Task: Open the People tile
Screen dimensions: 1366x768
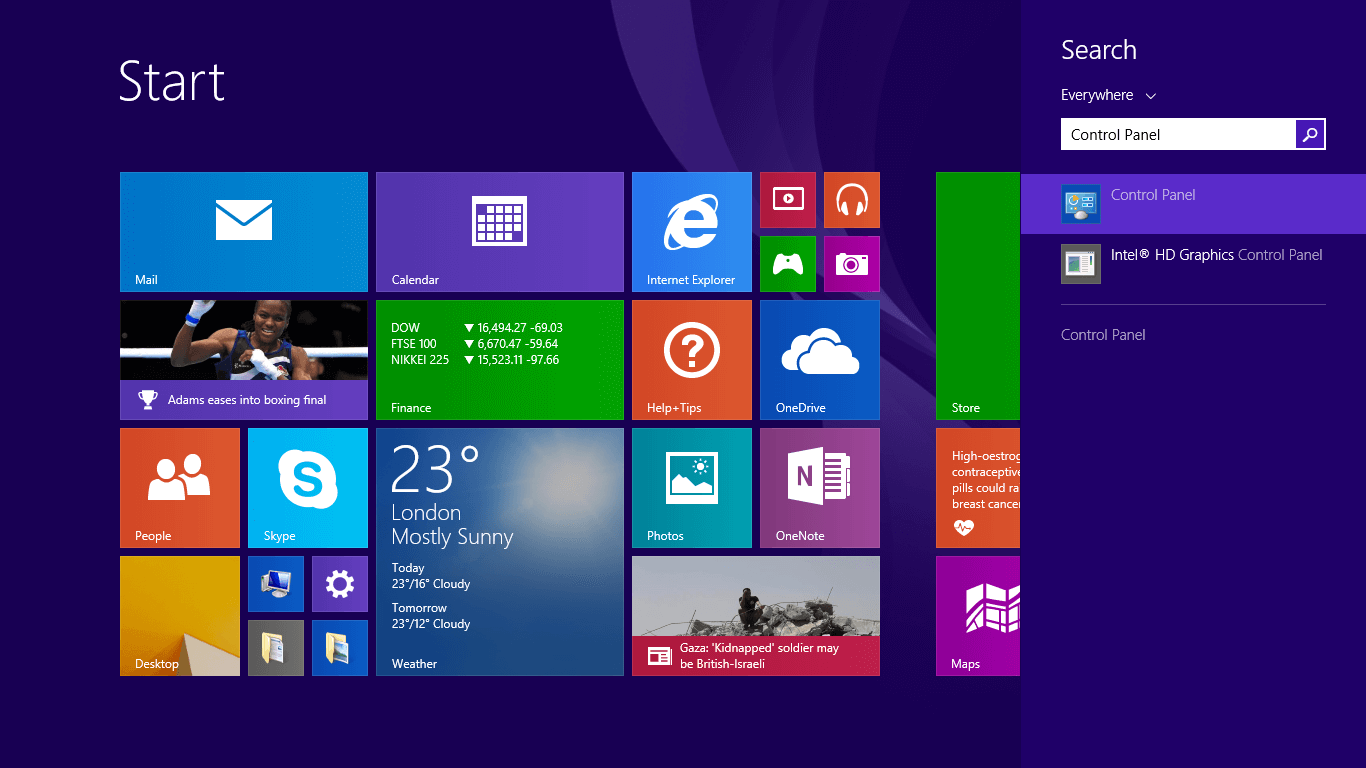Action: click(x=180, y=488)
